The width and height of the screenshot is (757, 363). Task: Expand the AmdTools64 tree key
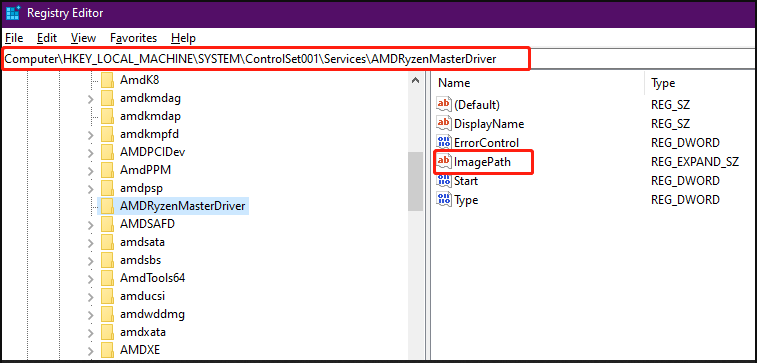[x=90, y=279]
